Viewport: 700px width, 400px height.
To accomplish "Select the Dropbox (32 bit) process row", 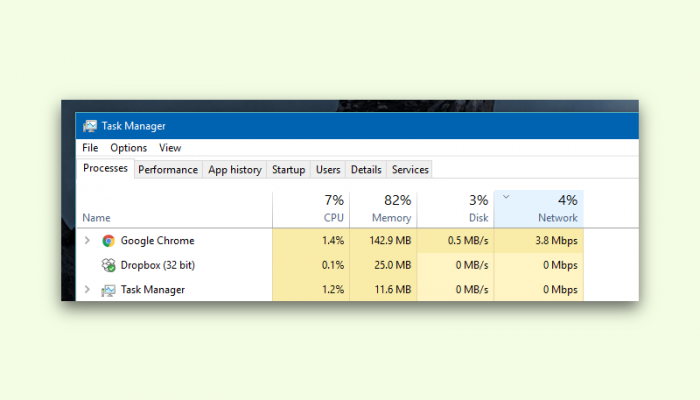I will tap(357, 265).
